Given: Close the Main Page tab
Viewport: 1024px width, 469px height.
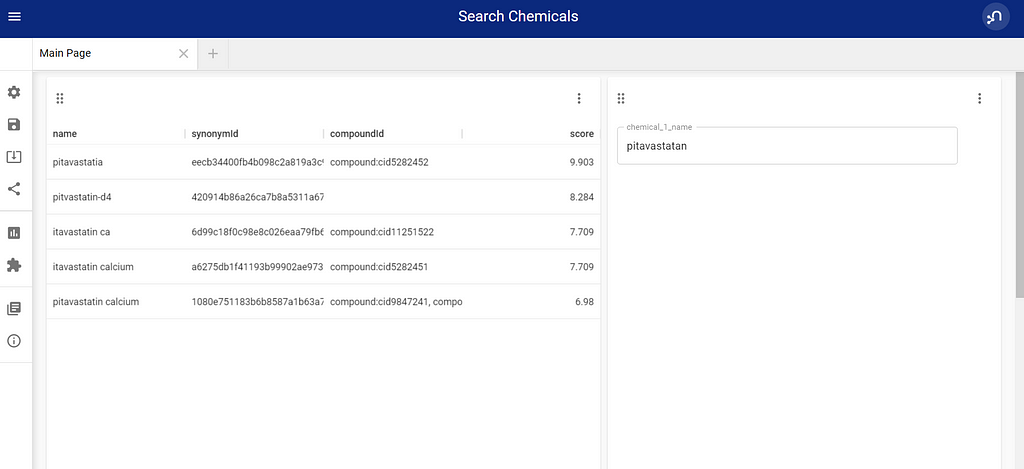Looking at the screenshot, I should [x=184, y=54].
